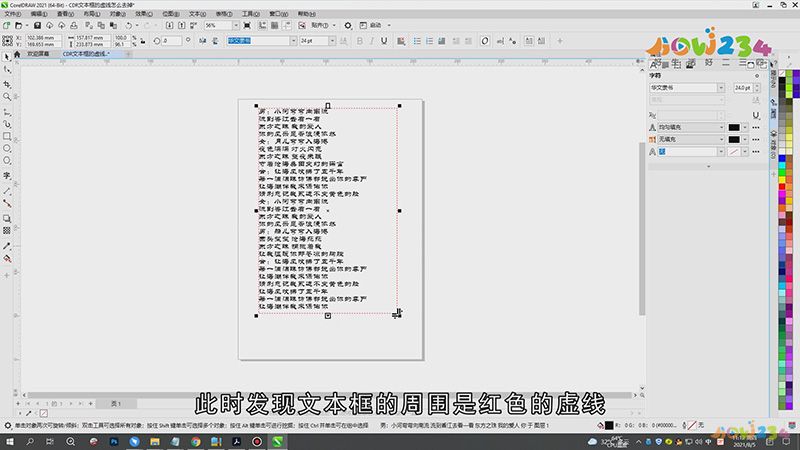Open font list dropdown in character docker
The height and width of the screenshot is (450, 800).
tap(721, 88)
